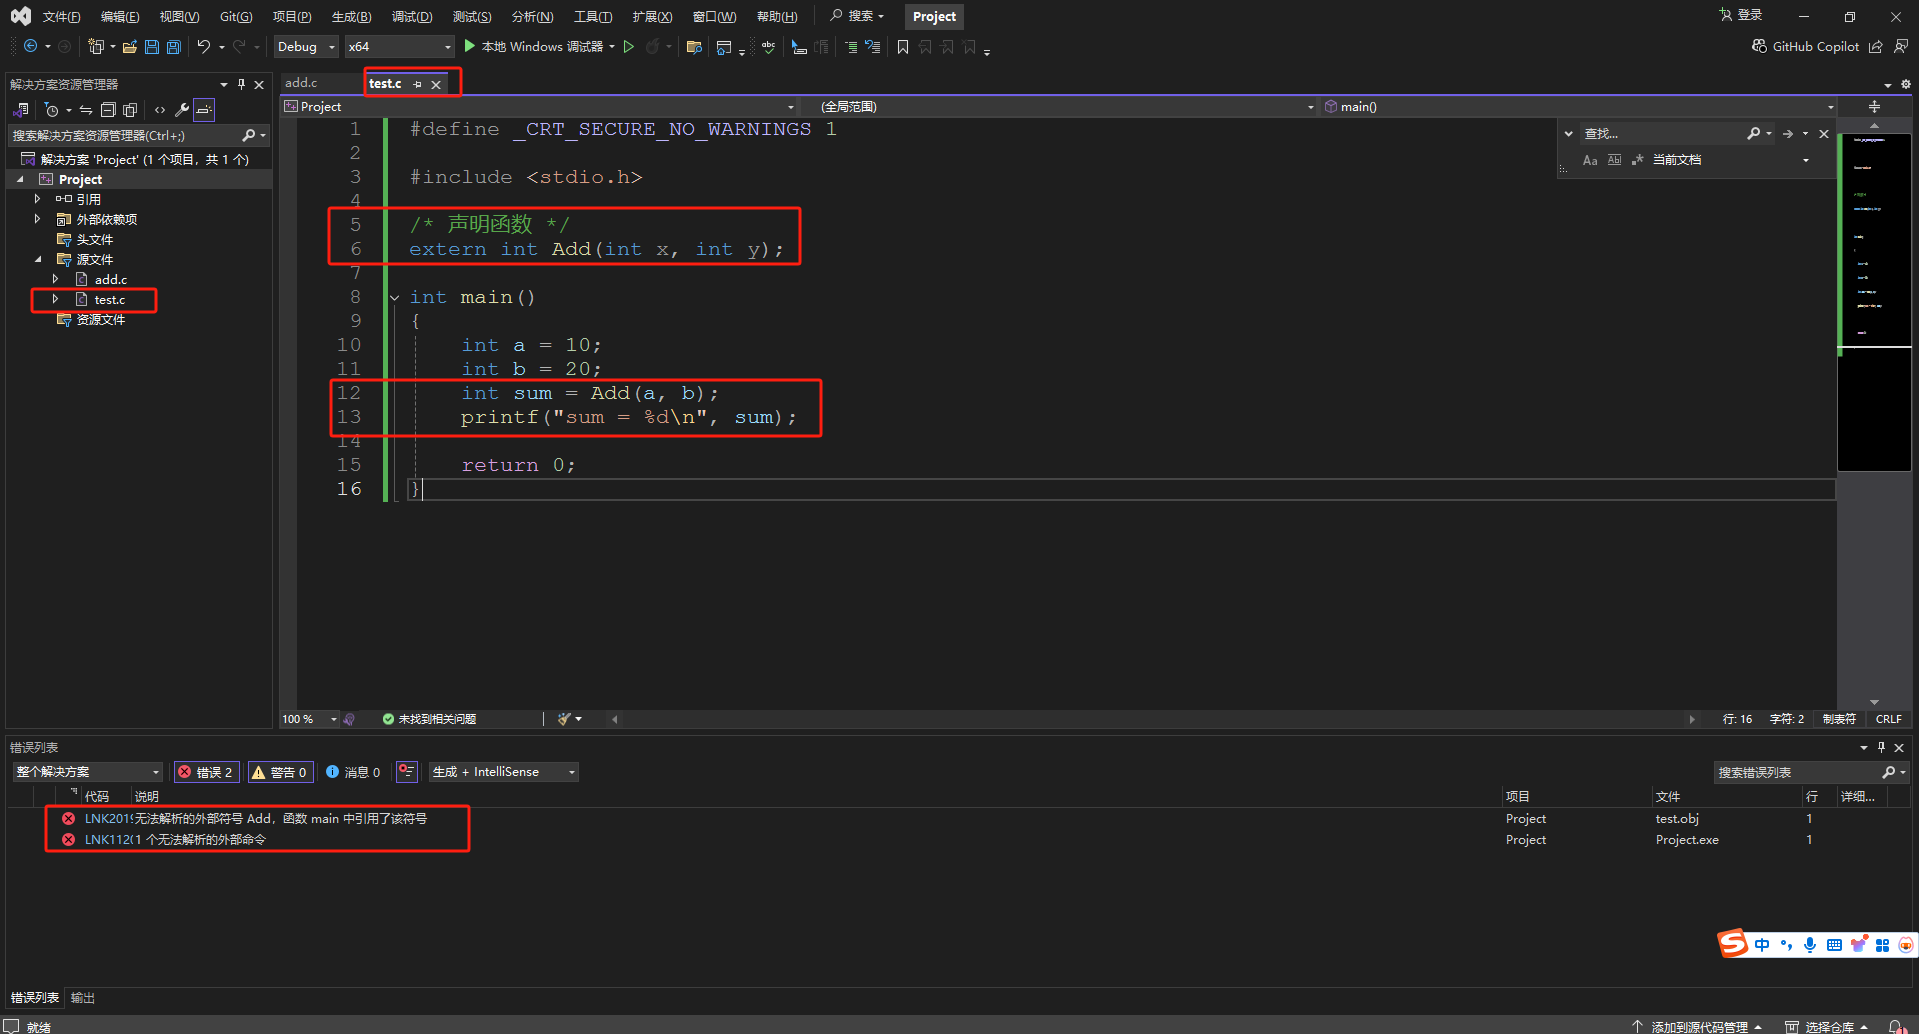The height and width of the screenshot is (1034, 1919).
Task: Click 添加到源代码管理 in the status bar
Action: (x=1698, y=1026)
